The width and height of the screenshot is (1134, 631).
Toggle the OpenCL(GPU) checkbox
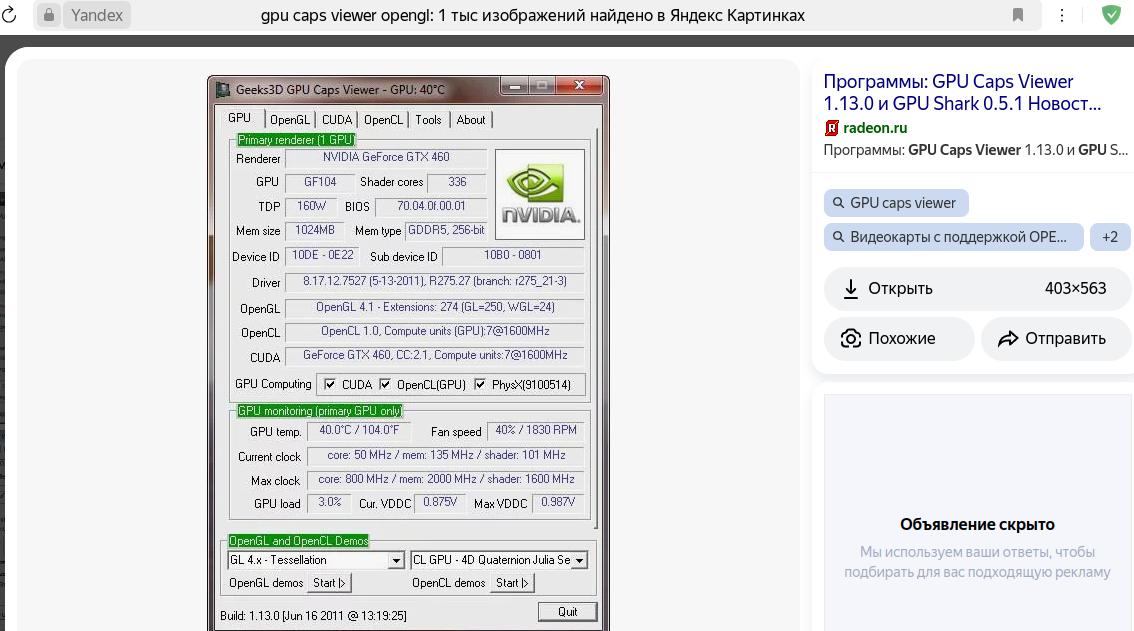point(385,384)
